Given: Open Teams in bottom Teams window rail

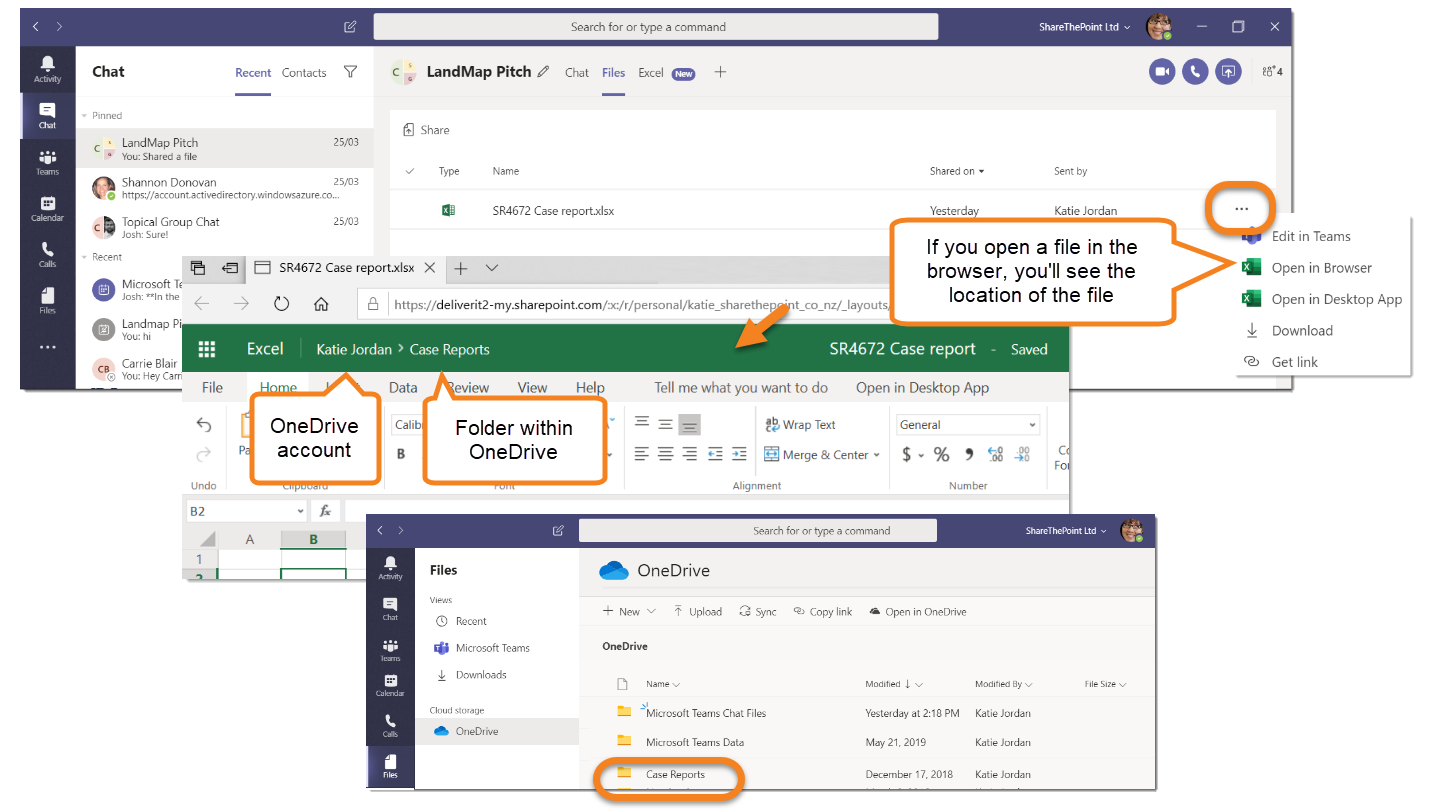Looking at the screenshot, I should click(x=390, y=650).
